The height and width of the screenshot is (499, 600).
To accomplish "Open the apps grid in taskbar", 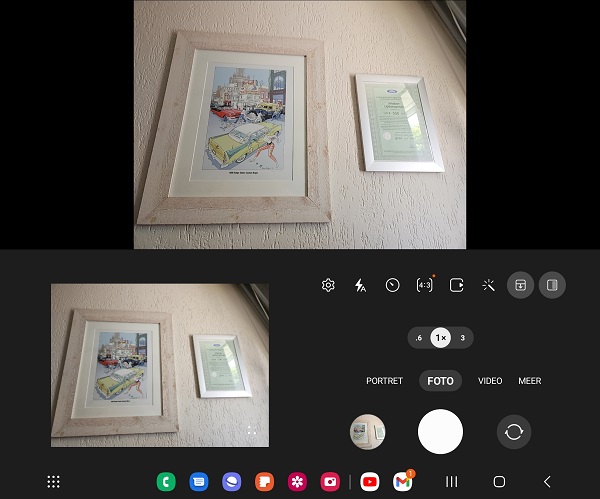I will 54,482.
